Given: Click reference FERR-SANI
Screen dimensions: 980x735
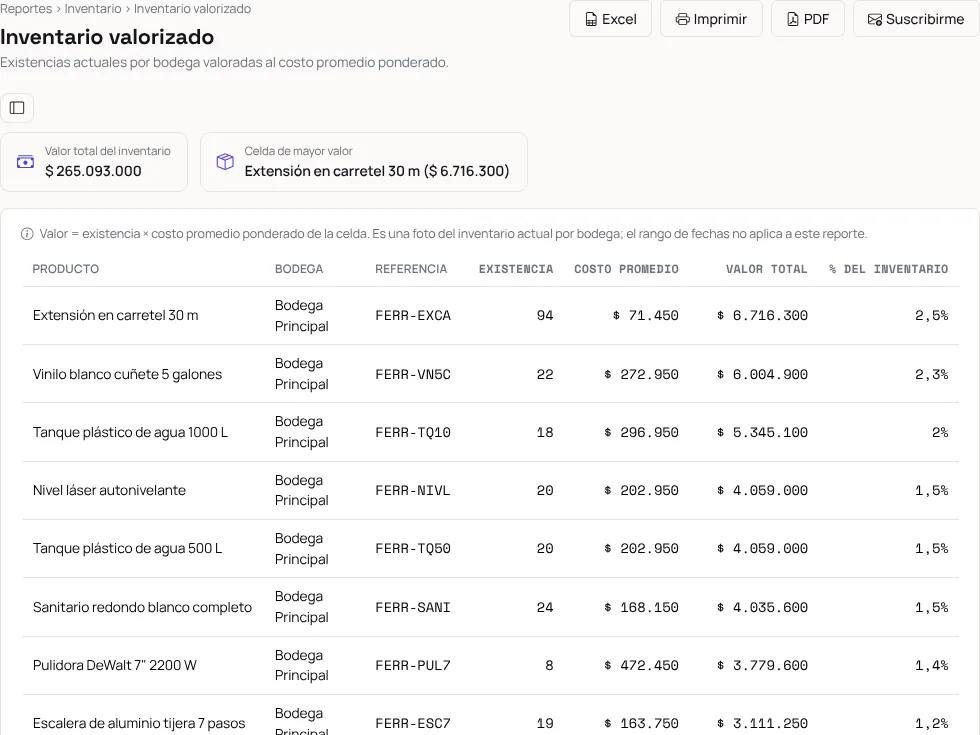Looking at the screenshot, I should point(413,608).
